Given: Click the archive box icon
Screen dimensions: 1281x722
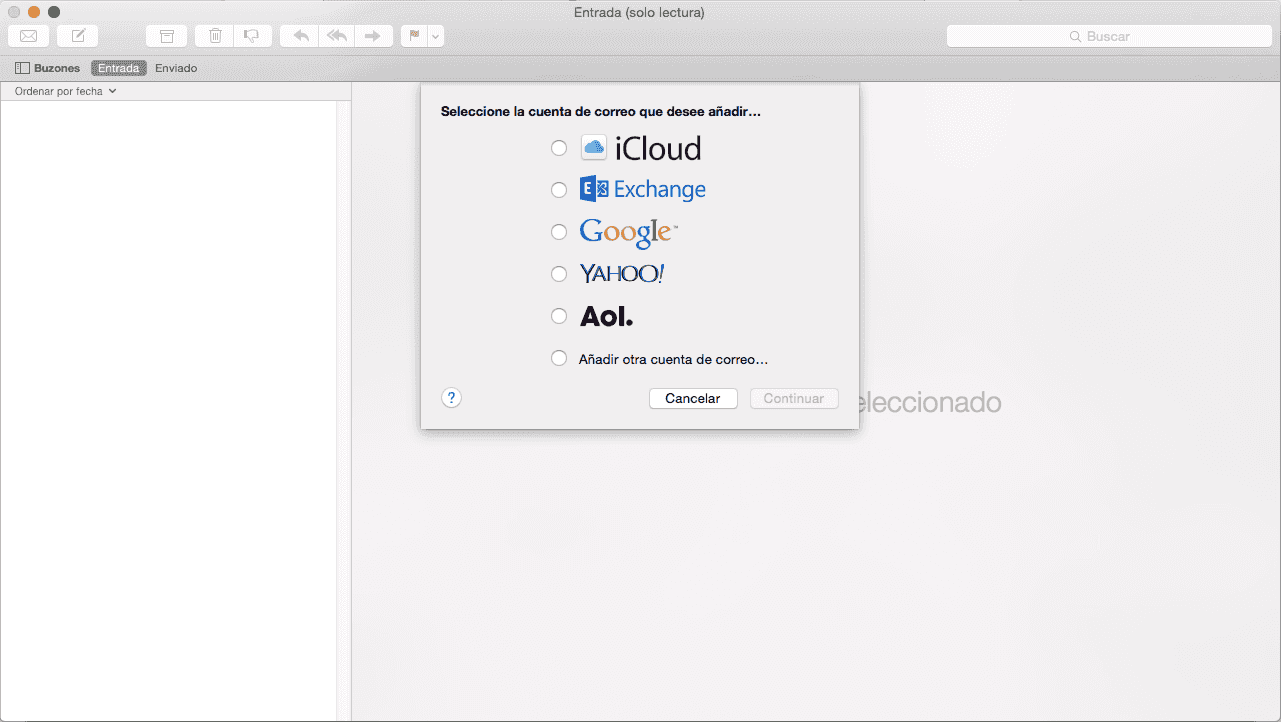Looking at the screenshot, I should pos(167,36).
